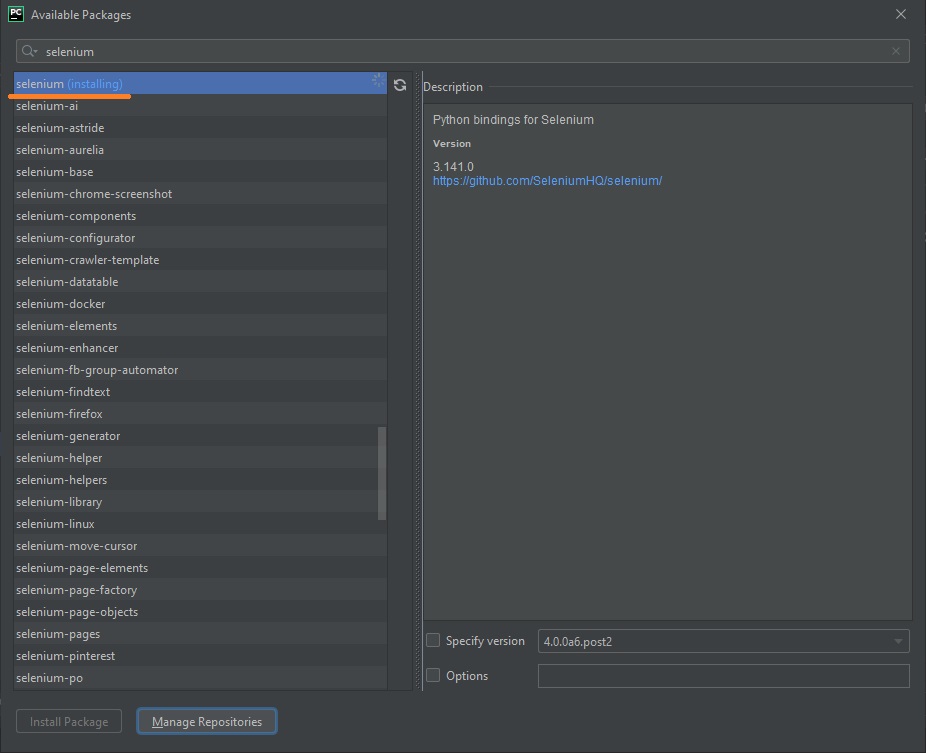
Task: Select selenium-configurator package
Action: pyautogui.click(x=200, y=237)
